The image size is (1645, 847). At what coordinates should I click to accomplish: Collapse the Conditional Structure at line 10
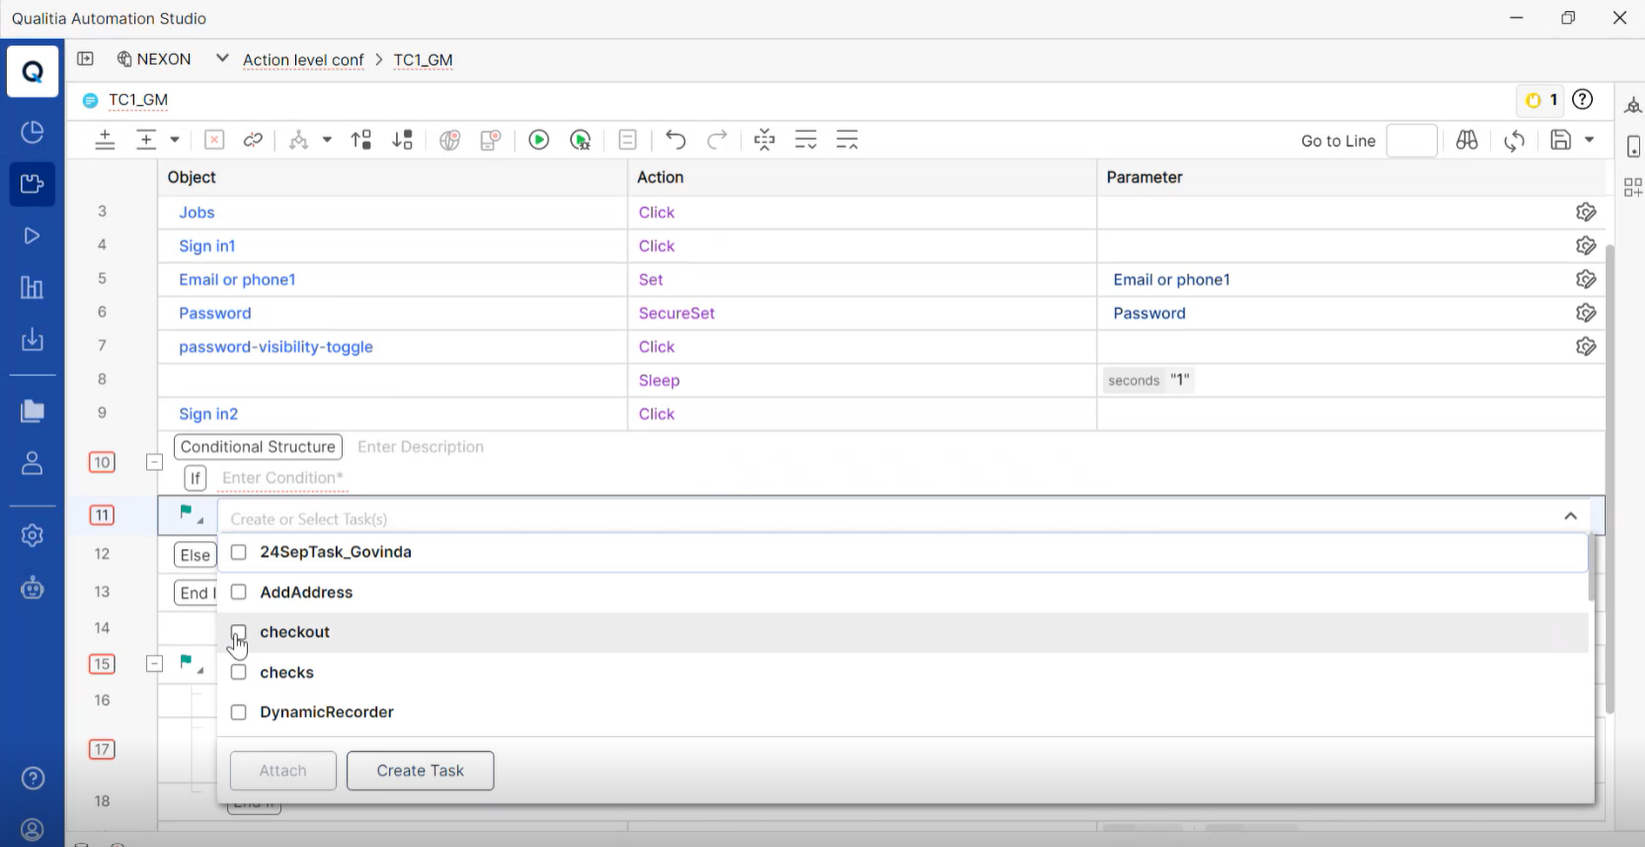point(154,462)
